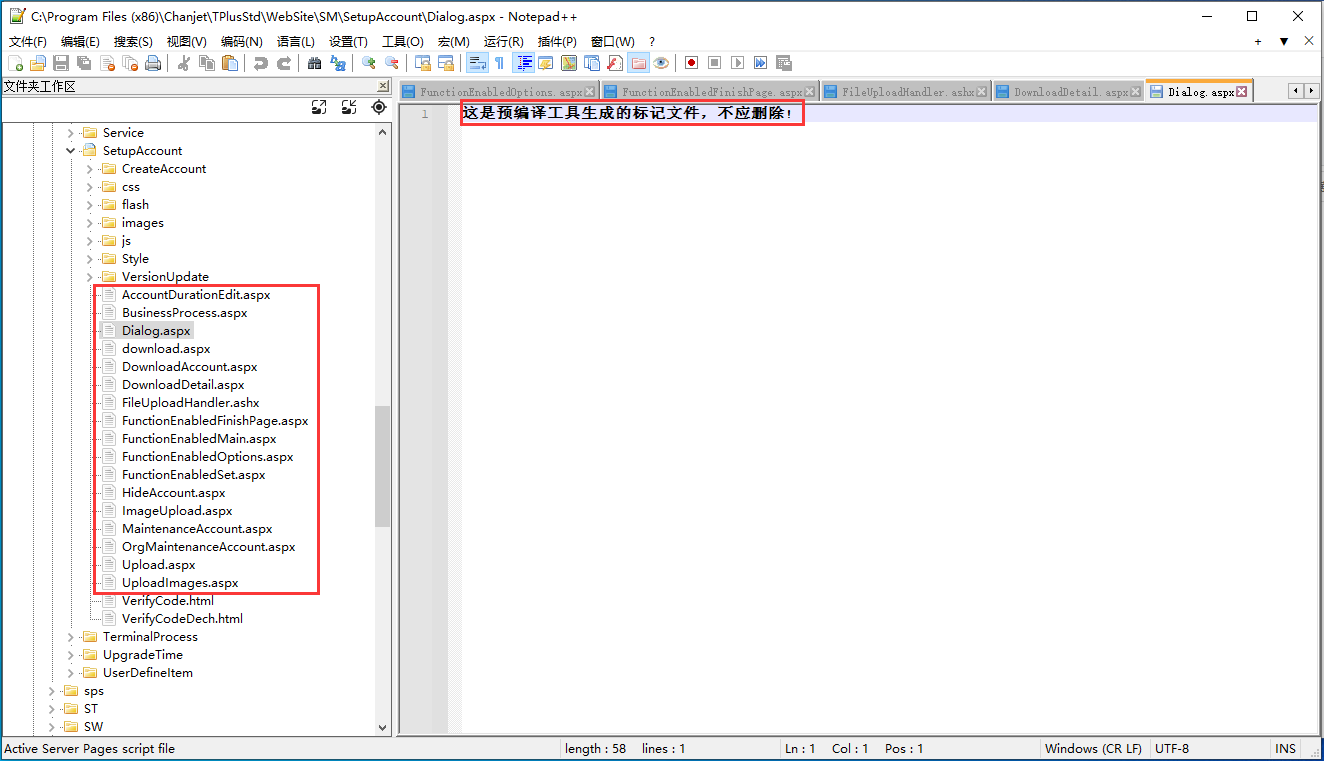This screenshot has width=1324, height=761.
Task: Toggle synchronize horizontal scrolling
Action: (446, 63)
